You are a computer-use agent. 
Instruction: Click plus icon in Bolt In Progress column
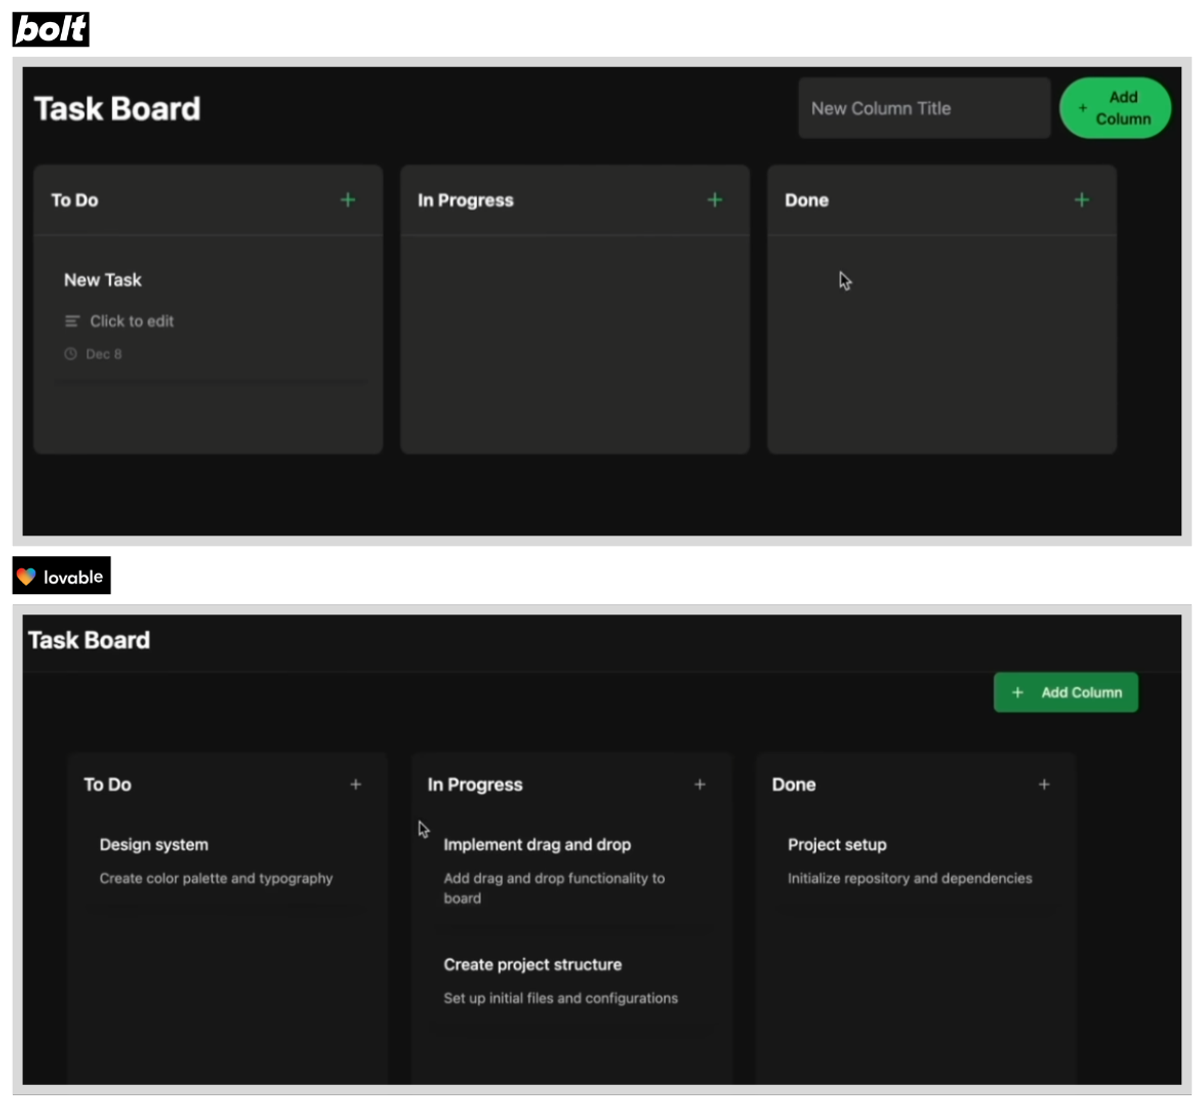point(715,200)
